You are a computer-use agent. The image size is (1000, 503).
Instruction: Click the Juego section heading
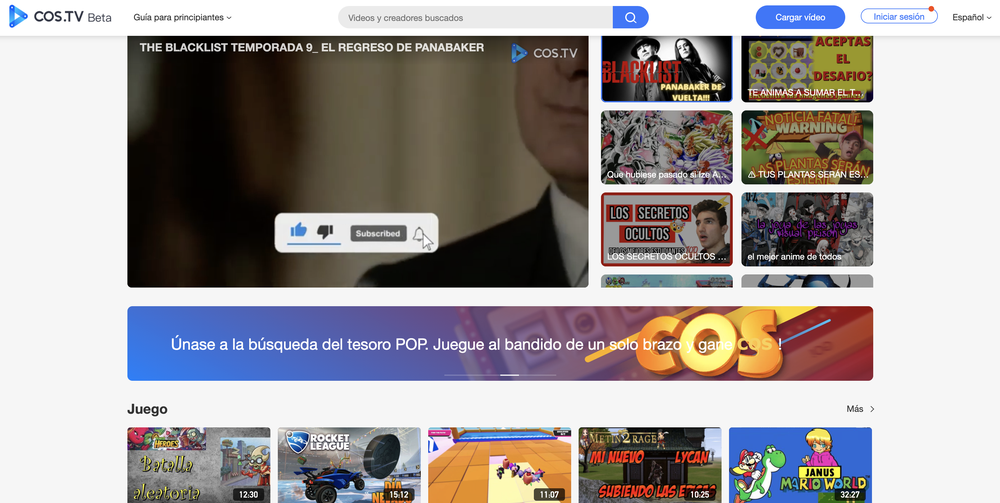(147, 409)
